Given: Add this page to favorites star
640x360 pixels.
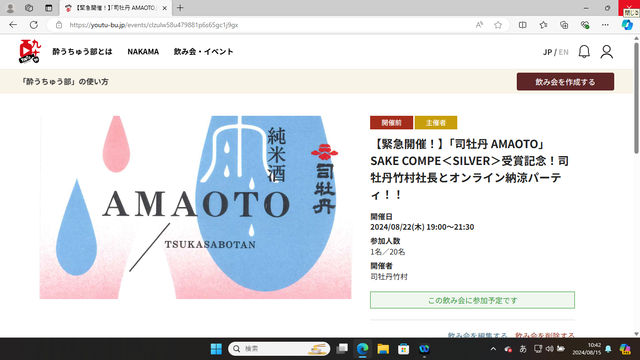Looking at the screenshot, I should [498, 25].
